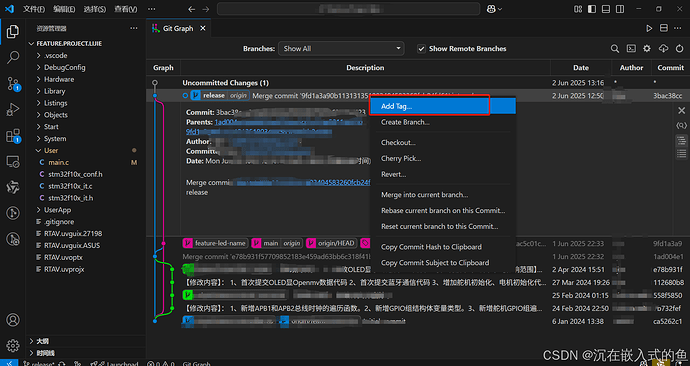The height and width of the screenshot is (366, 690).
Task: Open the Search view in activity bar
Action: 13,57
